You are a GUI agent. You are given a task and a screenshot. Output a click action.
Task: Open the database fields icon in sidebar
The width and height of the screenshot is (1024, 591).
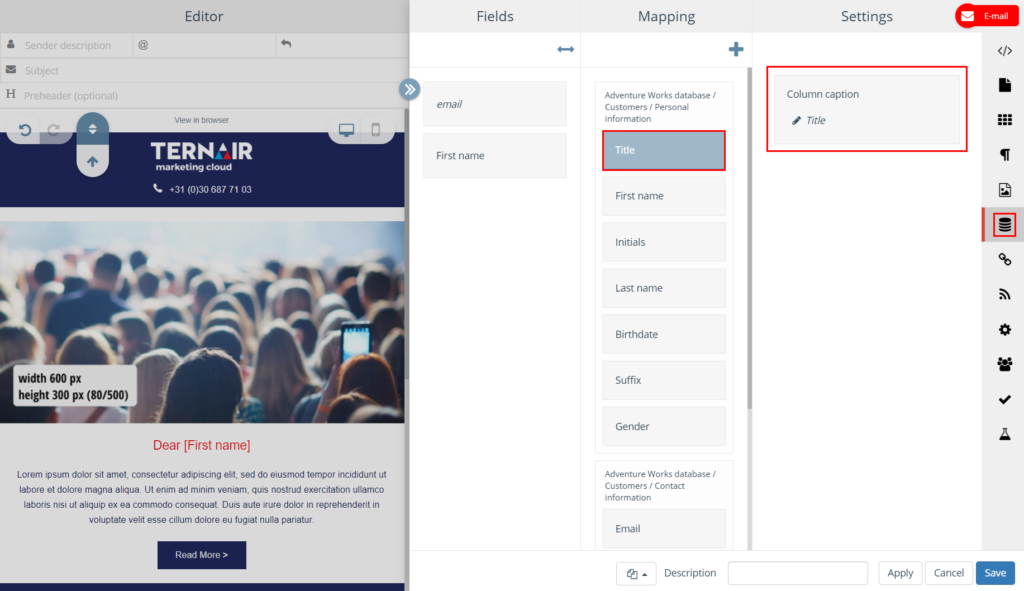[1004, 225]
